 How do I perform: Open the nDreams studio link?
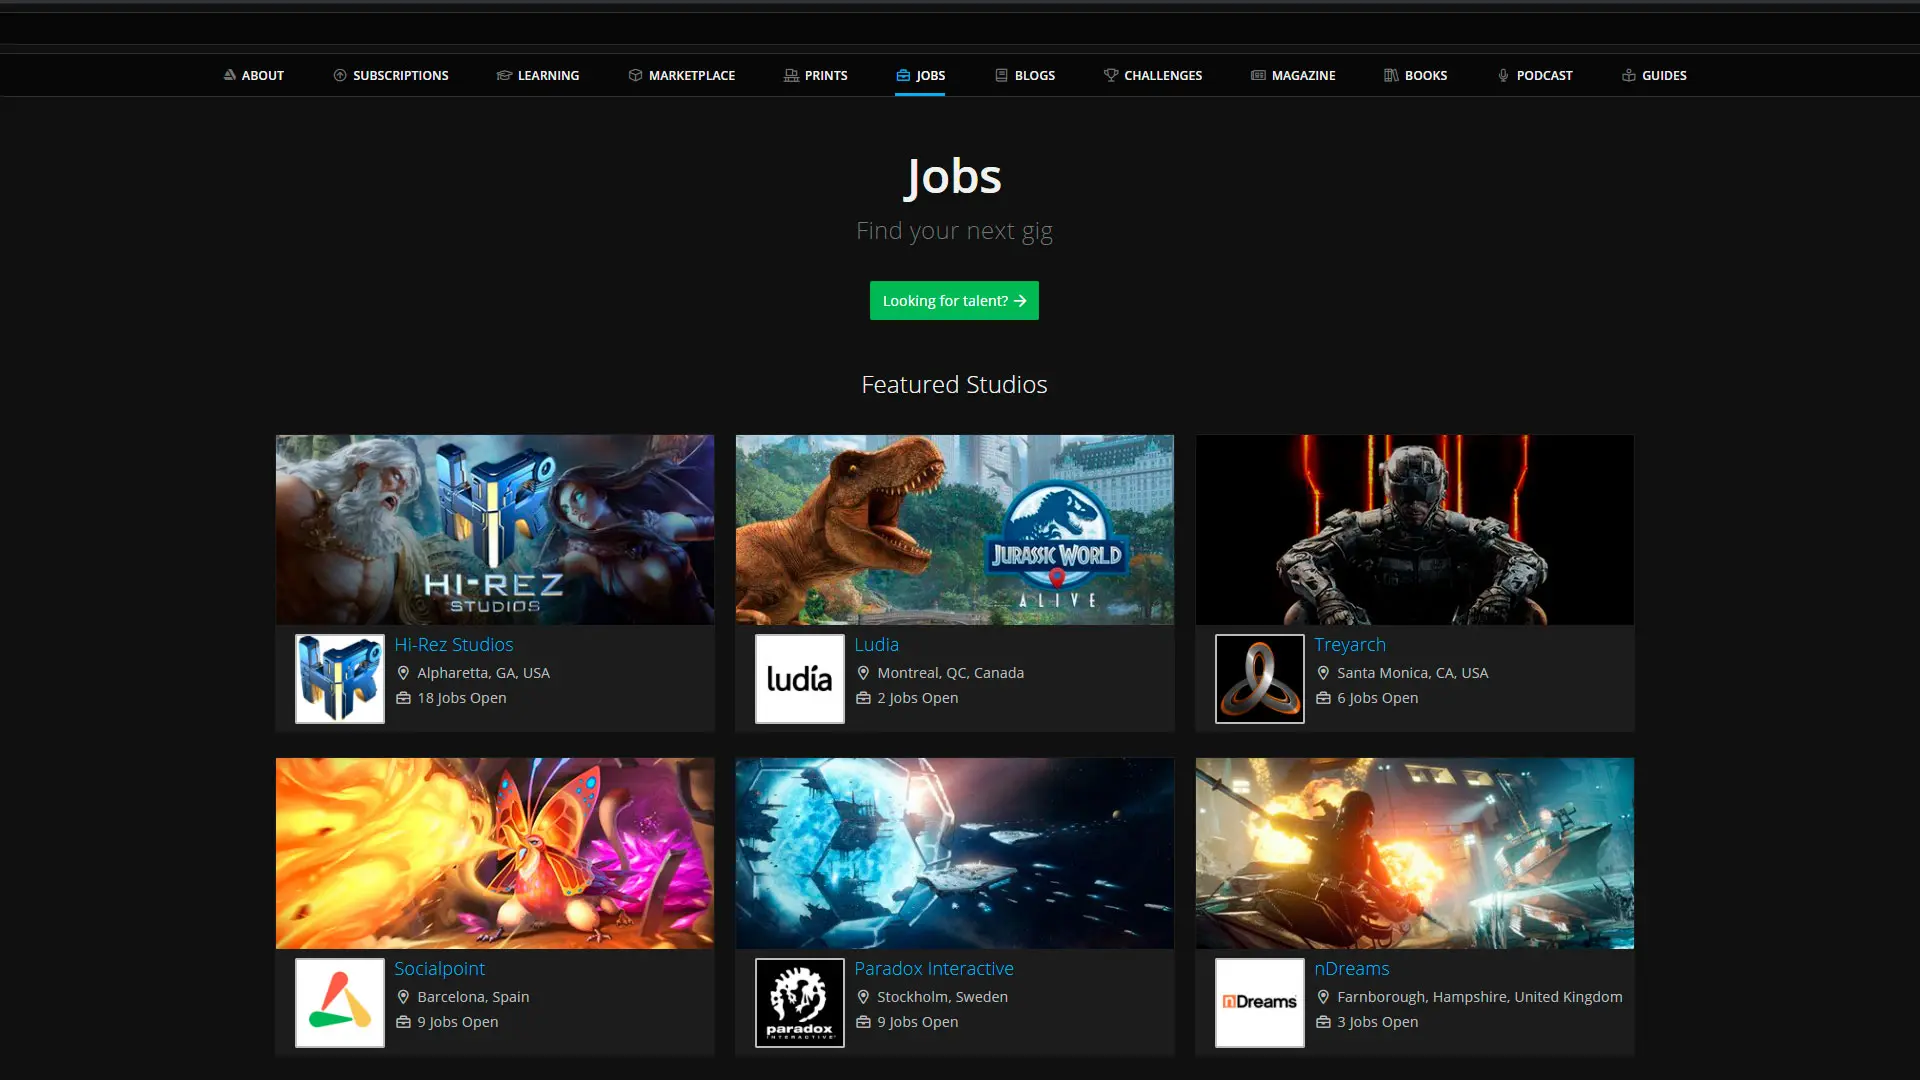pos(1351,969)
